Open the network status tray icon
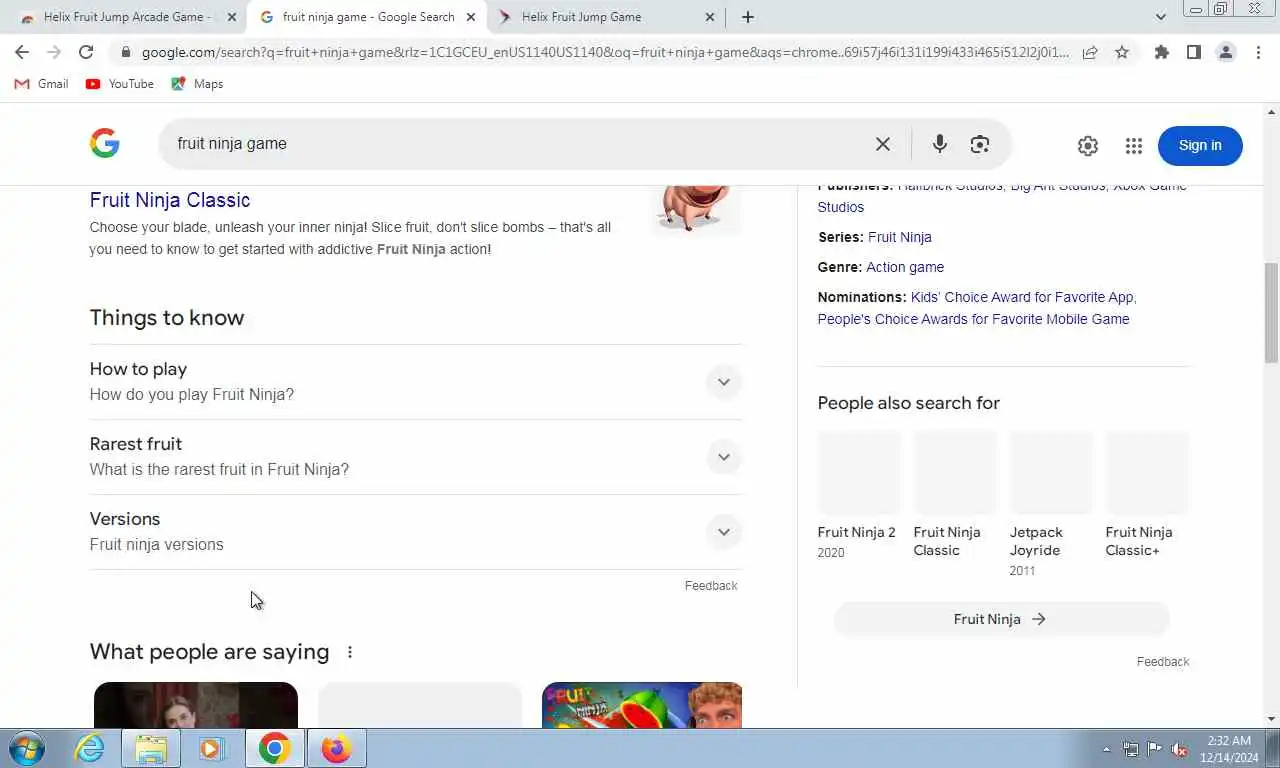The image size is (1280, 768). tap(1131, 749)
